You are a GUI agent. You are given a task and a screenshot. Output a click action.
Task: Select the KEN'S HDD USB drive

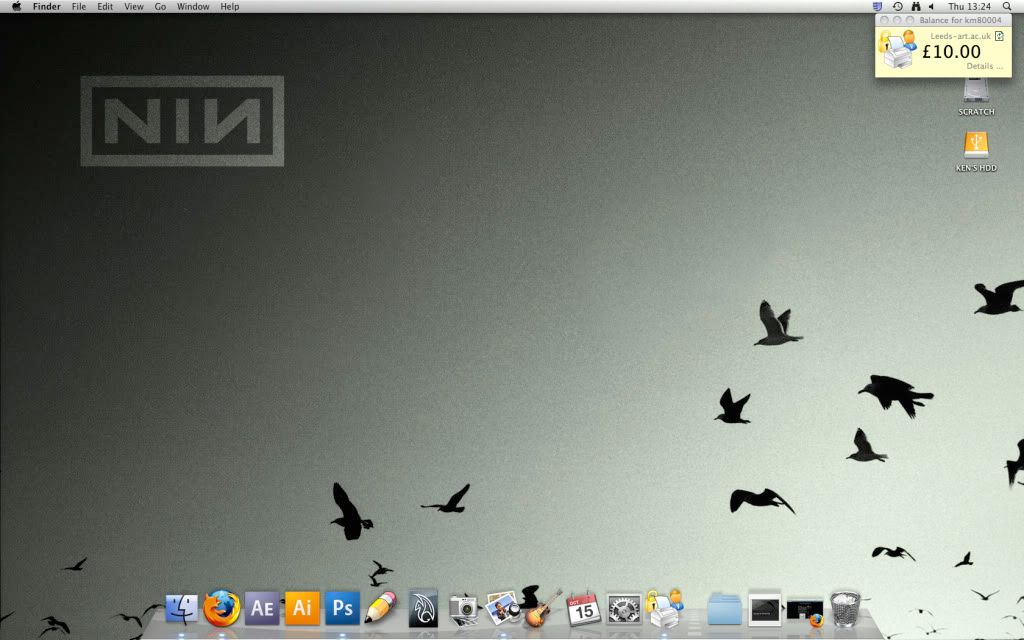976,152
